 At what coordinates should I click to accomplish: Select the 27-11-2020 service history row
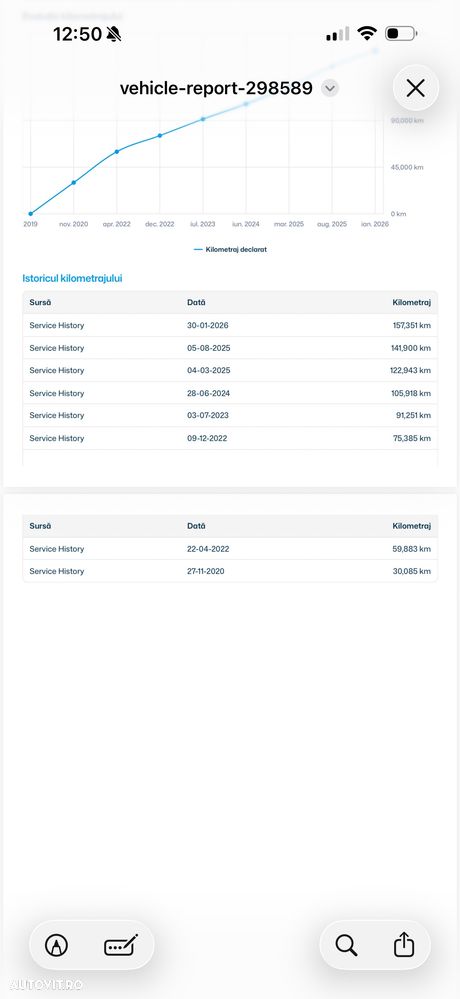(230, 571)
